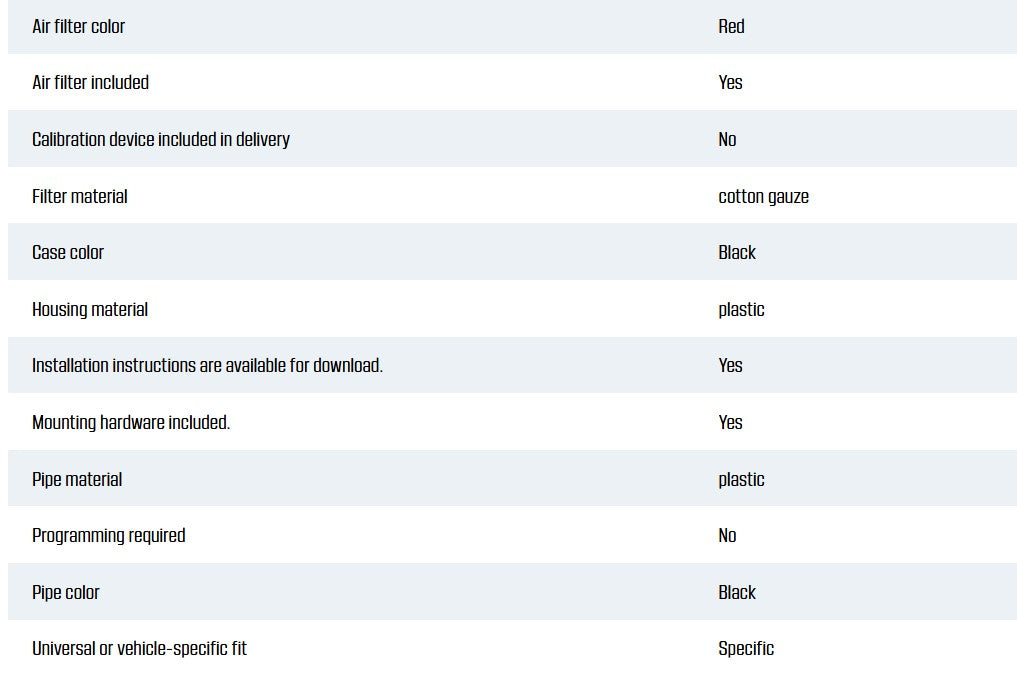Select the "No" value for calibration device
Viewport: 1017px width, 673px height.
pos(727,140)
